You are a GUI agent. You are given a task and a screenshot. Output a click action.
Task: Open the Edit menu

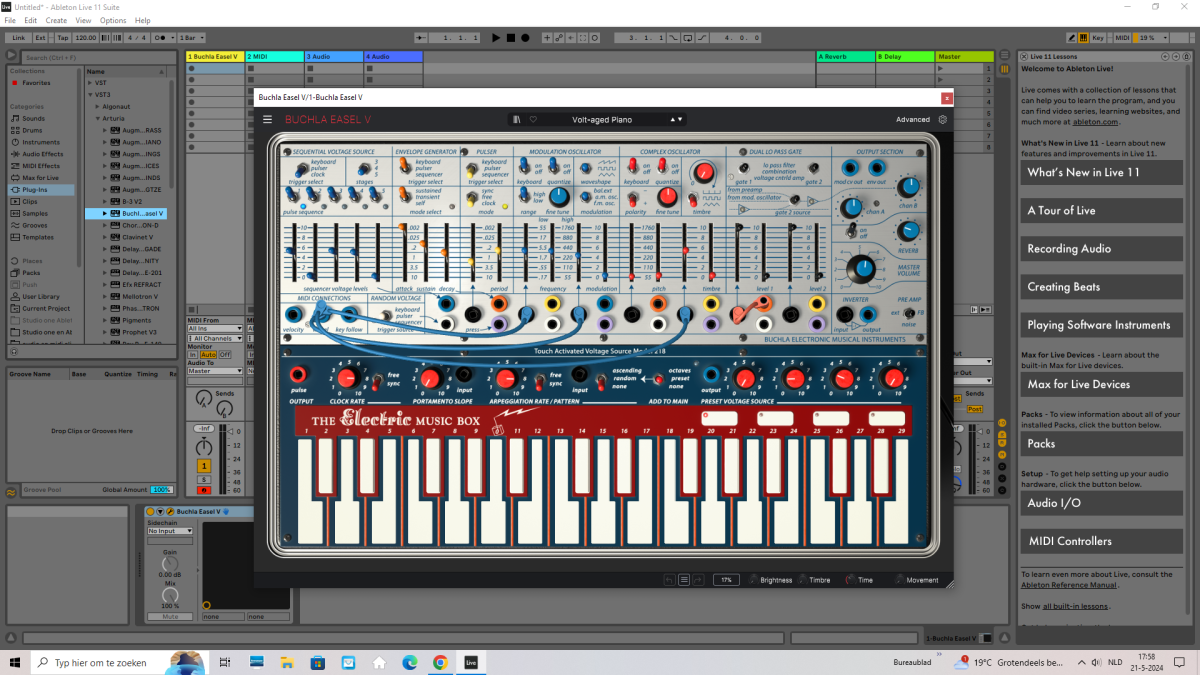(31, 20)
